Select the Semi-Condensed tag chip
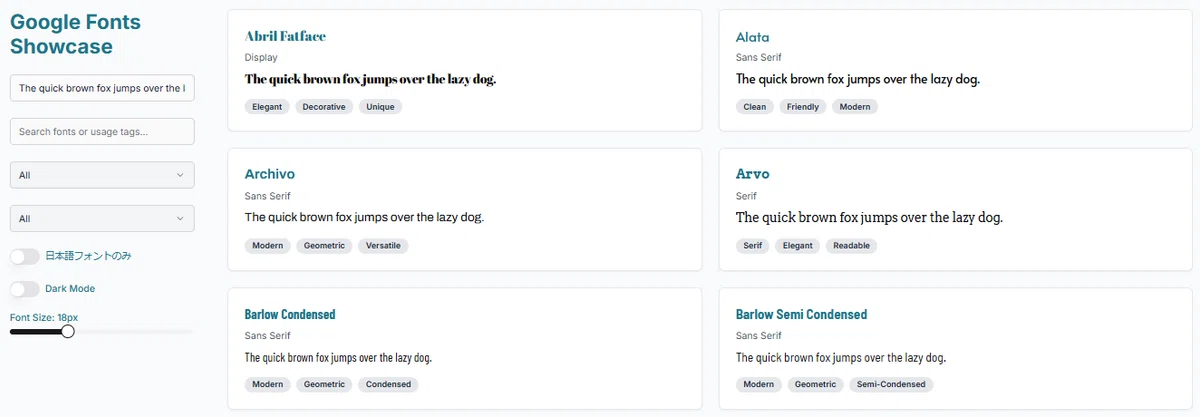Screen dimensions: 1200x417 click(891, 384)
